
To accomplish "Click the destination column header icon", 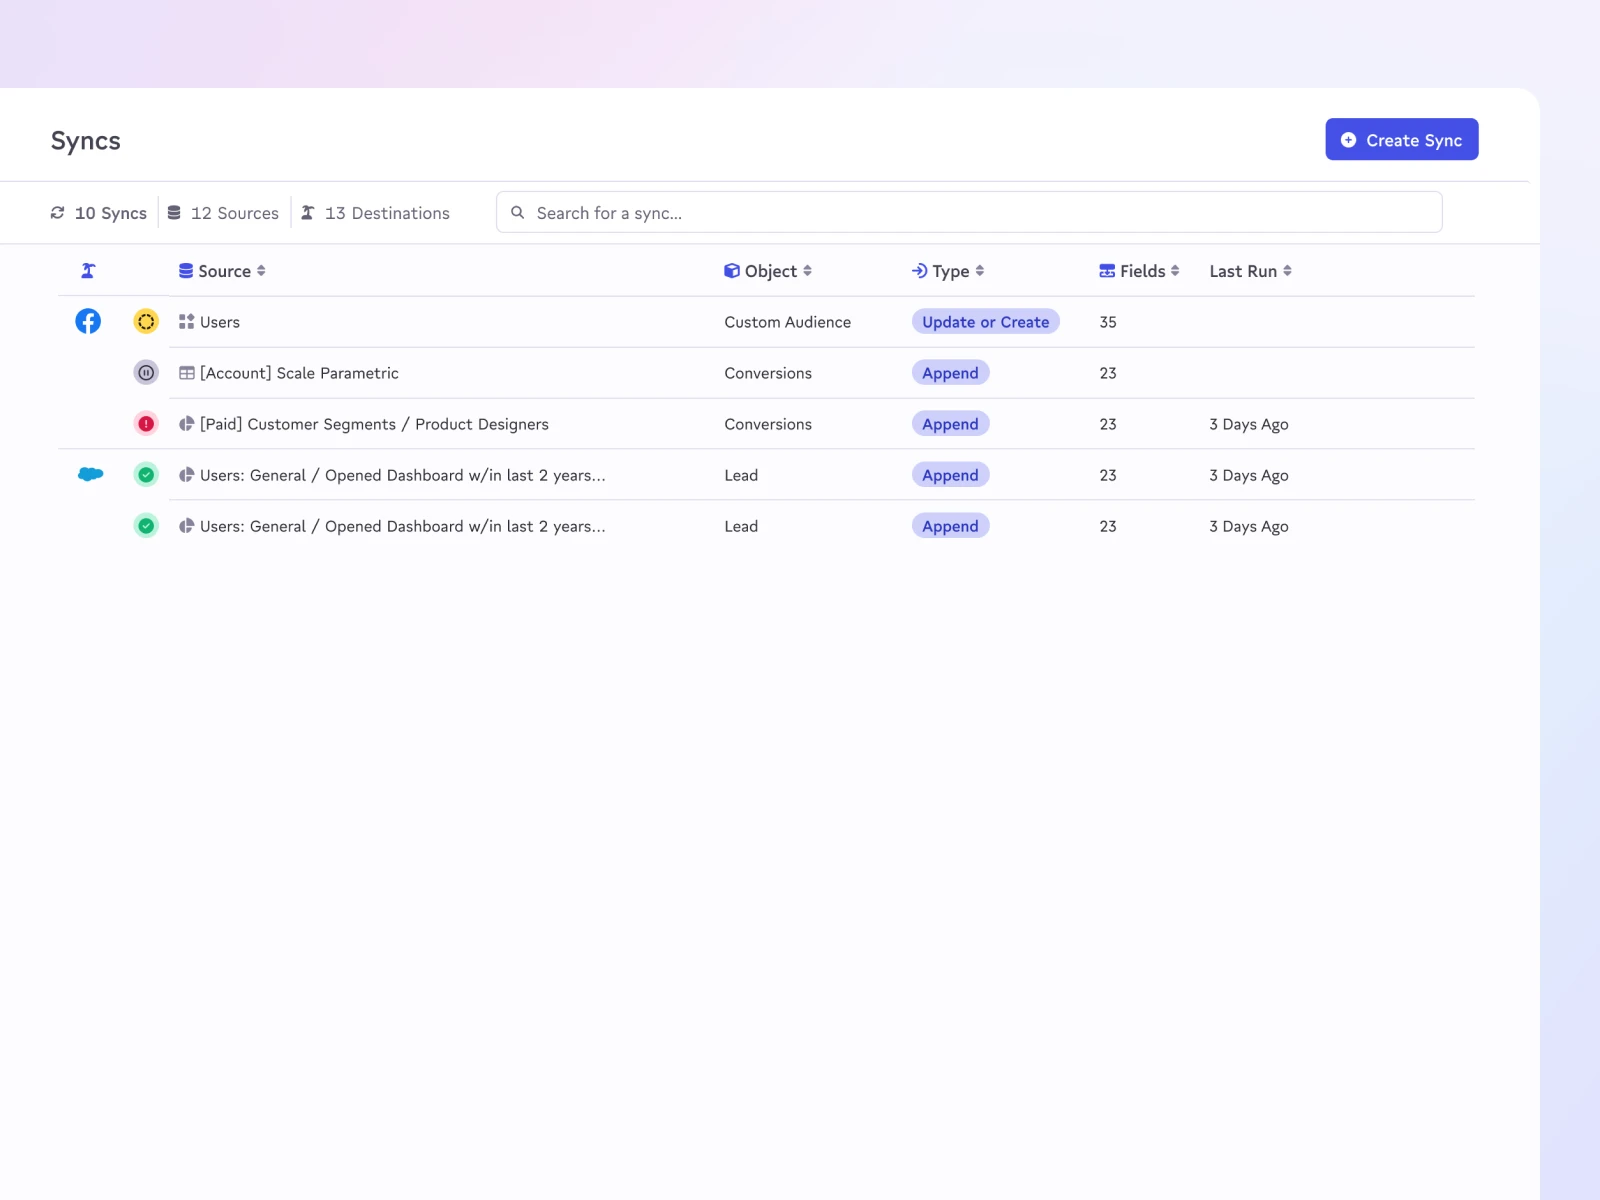I will point(88,271).
